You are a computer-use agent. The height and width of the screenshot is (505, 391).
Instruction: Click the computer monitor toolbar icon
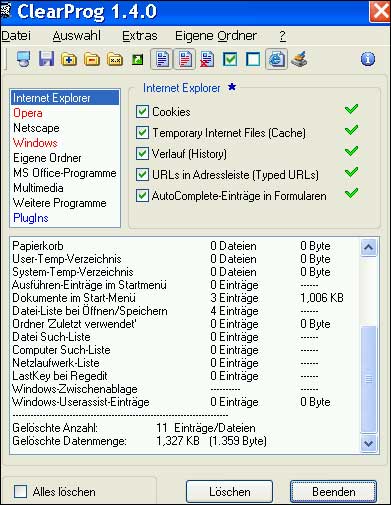[24, 59]
